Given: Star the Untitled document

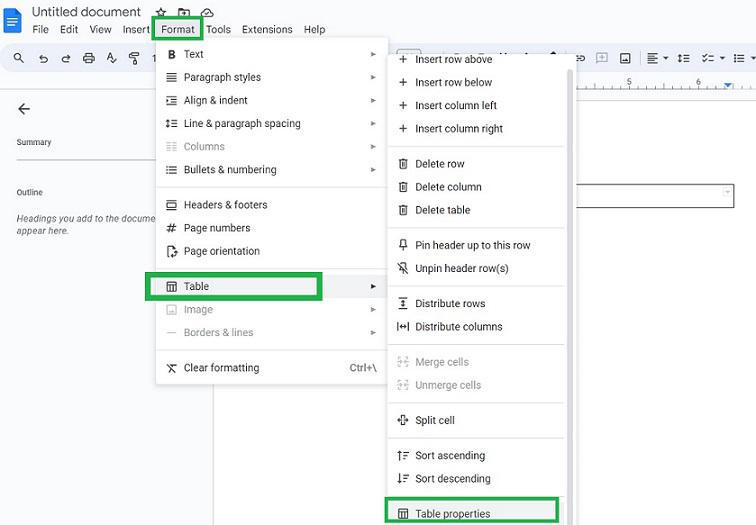Looking at the screenshot, I should 161,13.
